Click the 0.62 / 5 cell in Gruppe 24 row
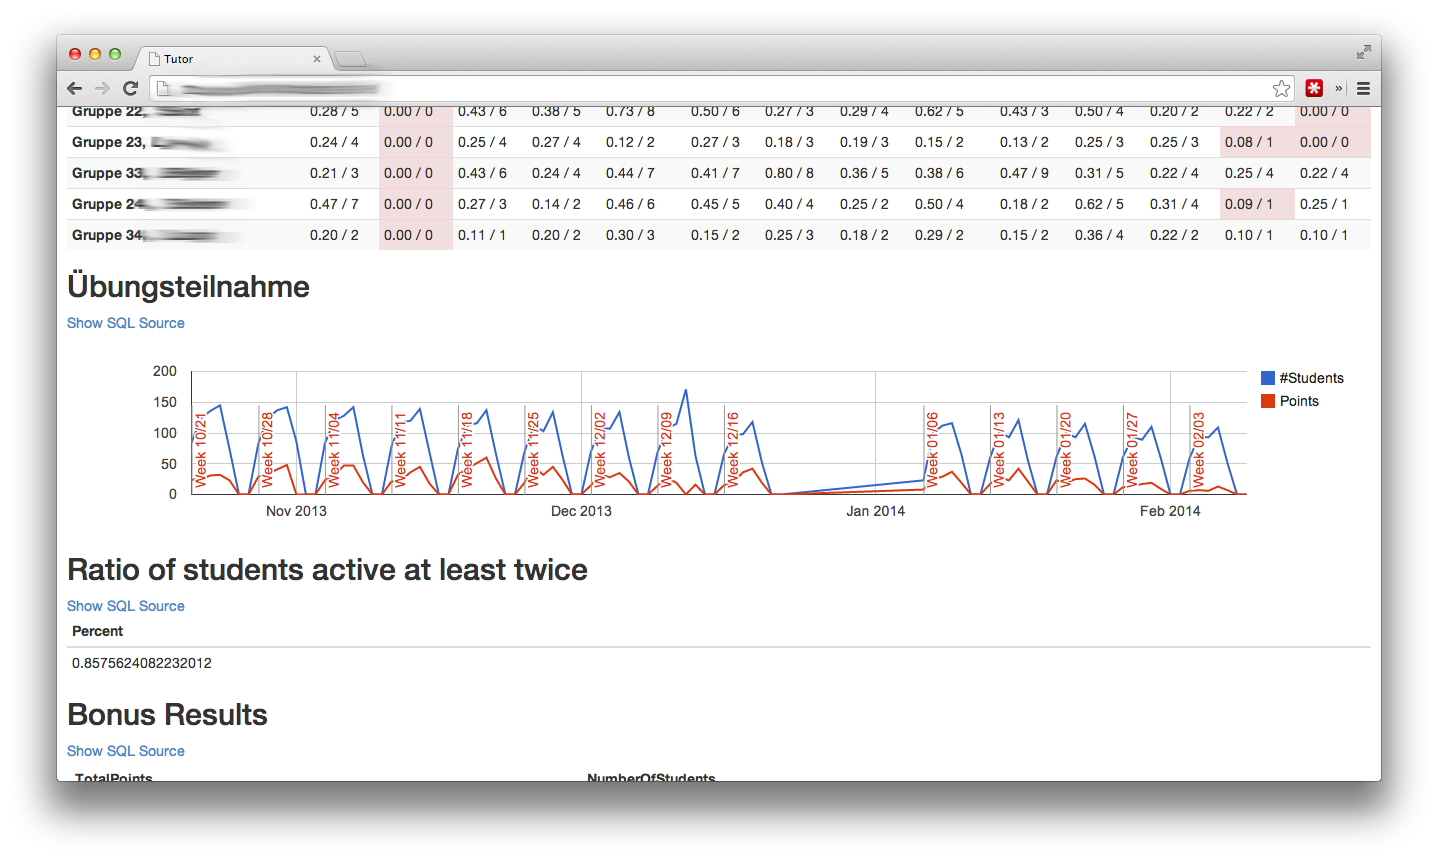The height and width of the screenshot is (860, 1438). point(1099,204)
